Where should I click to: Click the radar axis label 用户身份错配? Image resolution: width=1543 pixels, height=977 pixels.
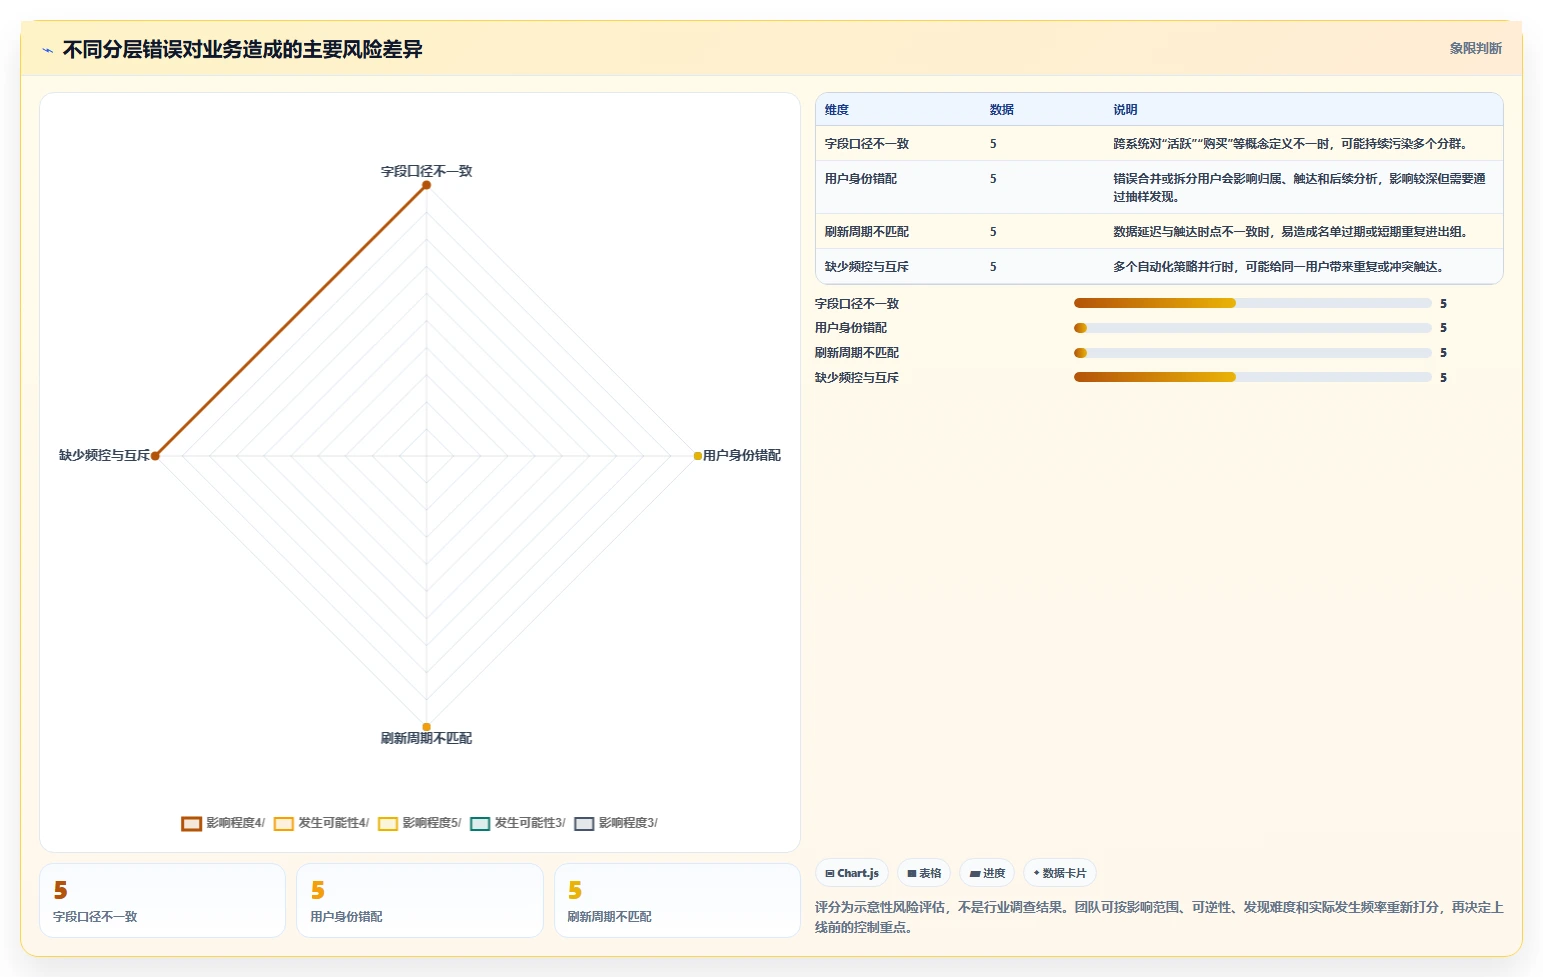click(742, 455)
